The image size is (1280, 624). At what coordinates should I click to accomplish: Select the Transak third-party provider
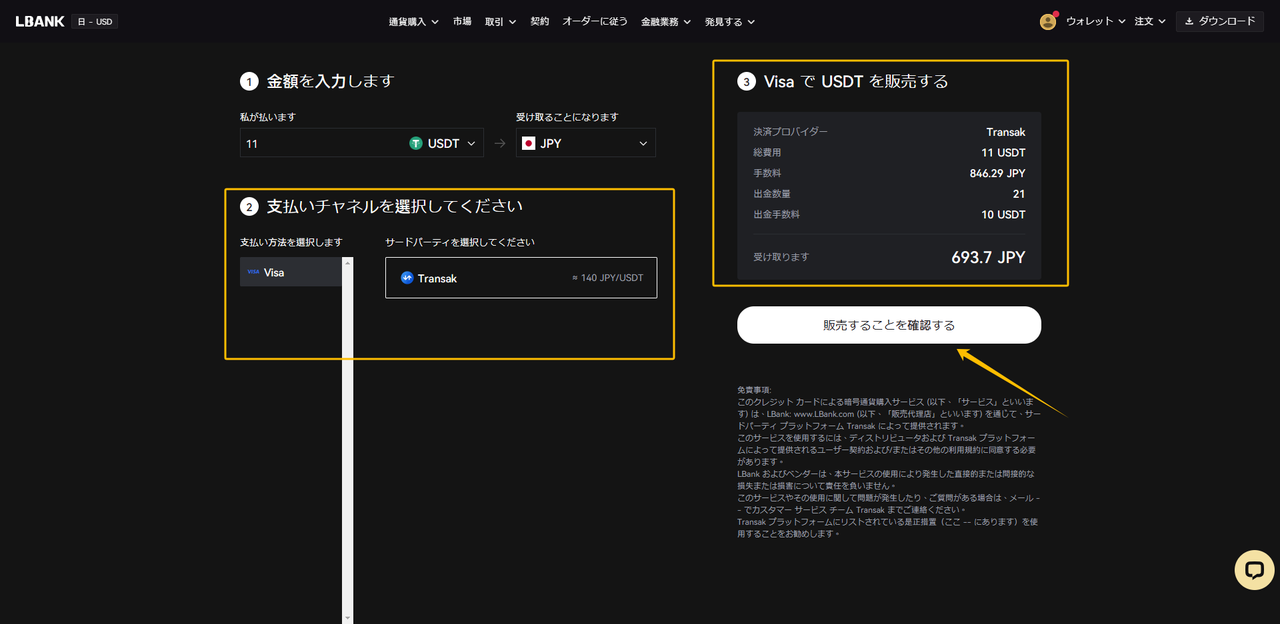click(521, 278)
